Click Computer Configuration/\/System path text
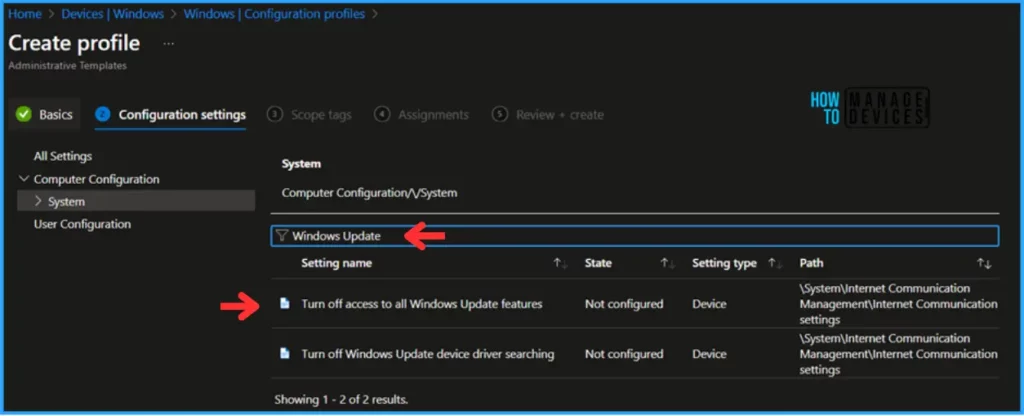Image resolution: width=1024 pixels, height=416 pixels. point(369,193)
